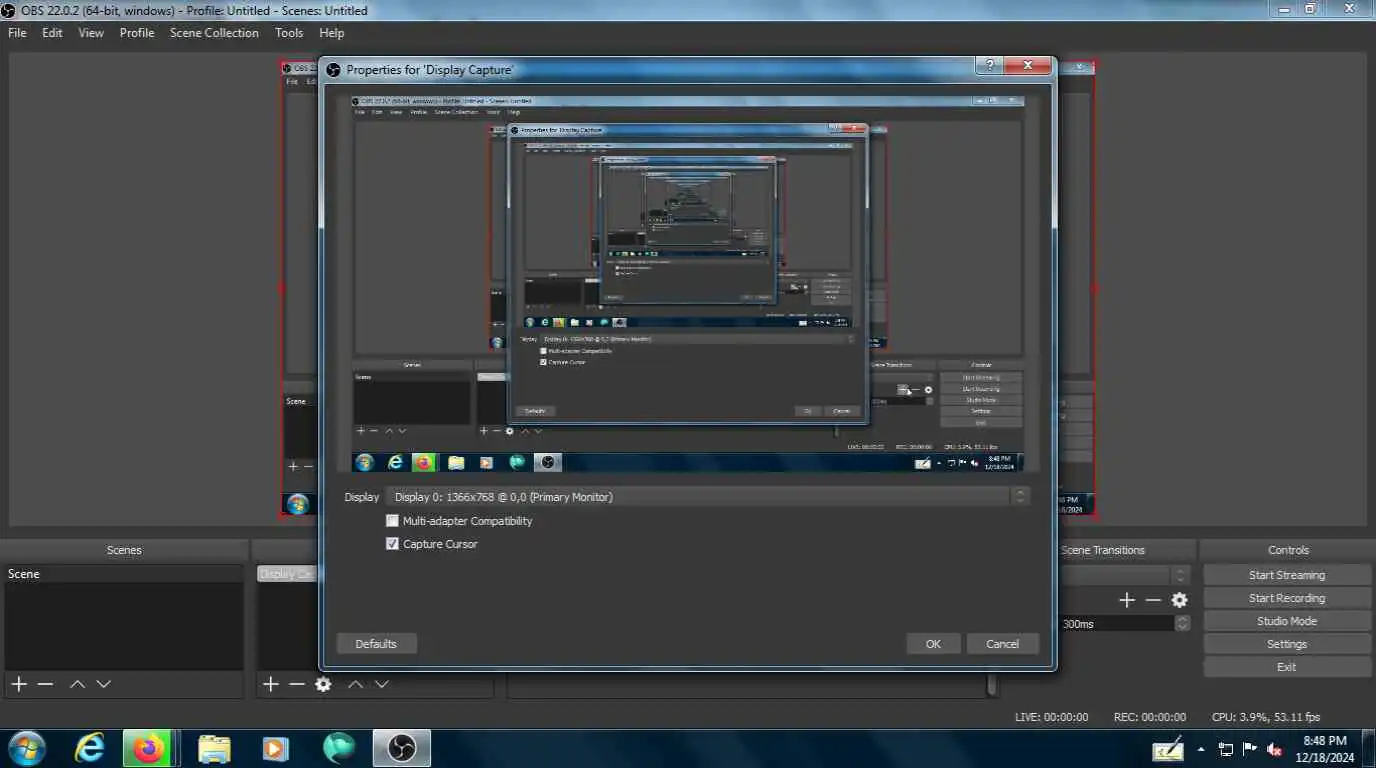The height and width of the screenshot is (768, 1376).
Task: Click the OBS Studio taskbar icon
Action: (402, 748)
